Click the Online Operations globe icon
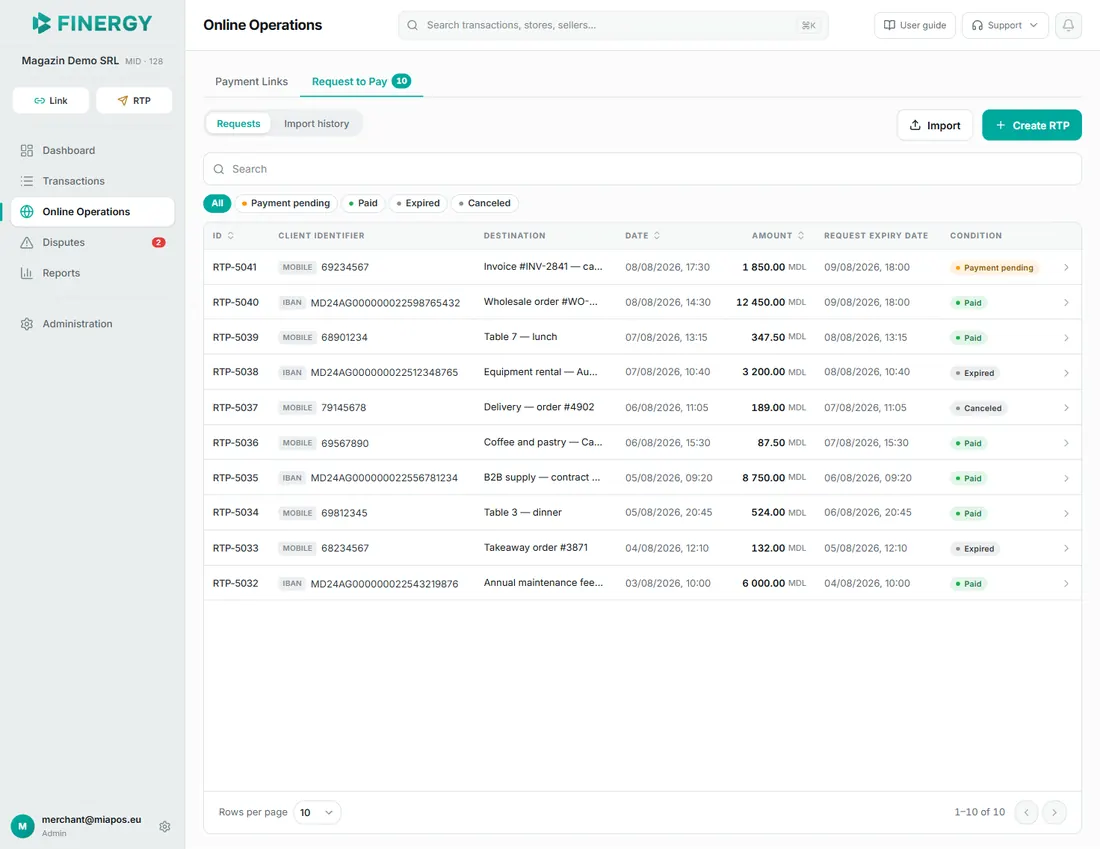Screen dimensions: 1100x849 [27, 212]
